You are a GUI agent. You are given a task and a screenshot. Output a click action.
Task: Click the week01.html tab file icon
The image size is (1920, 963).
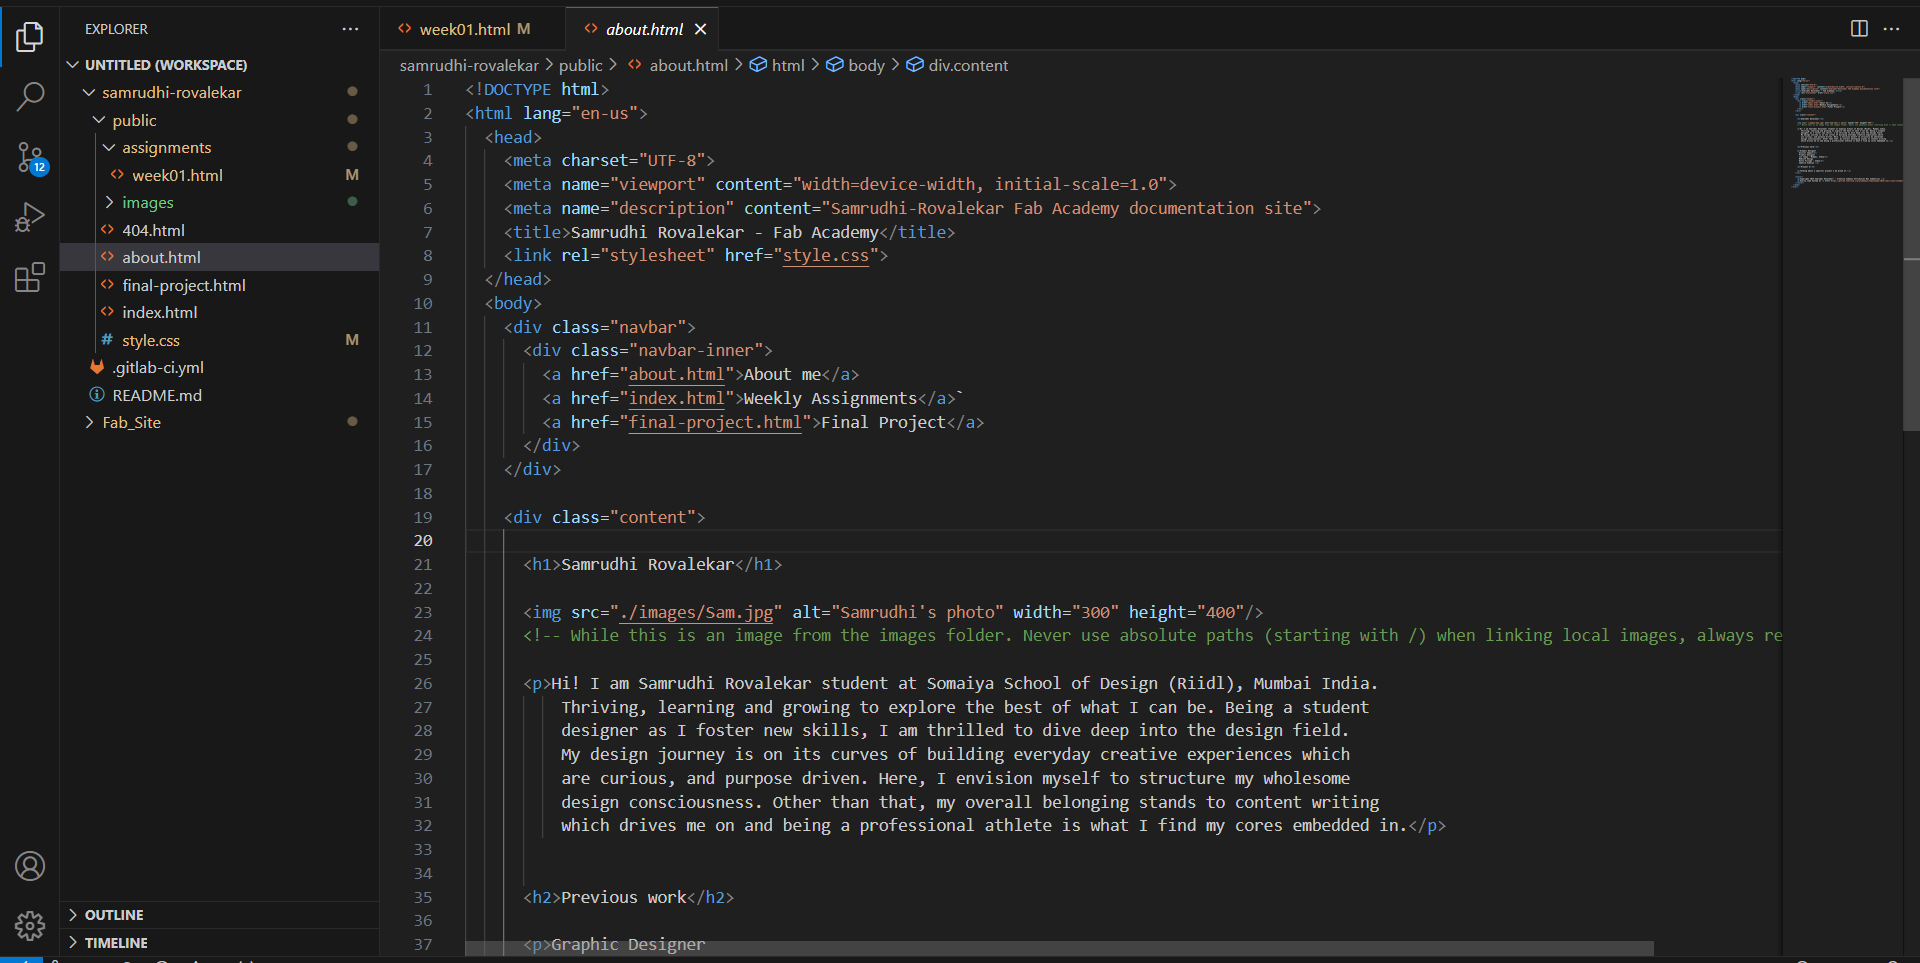405,29
